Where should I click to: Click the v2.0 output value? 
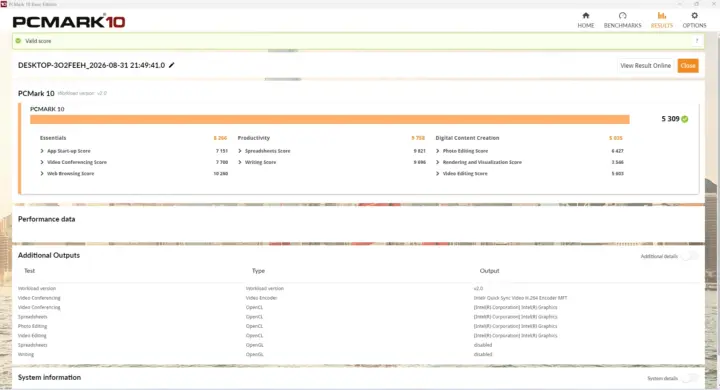[478, 288]
